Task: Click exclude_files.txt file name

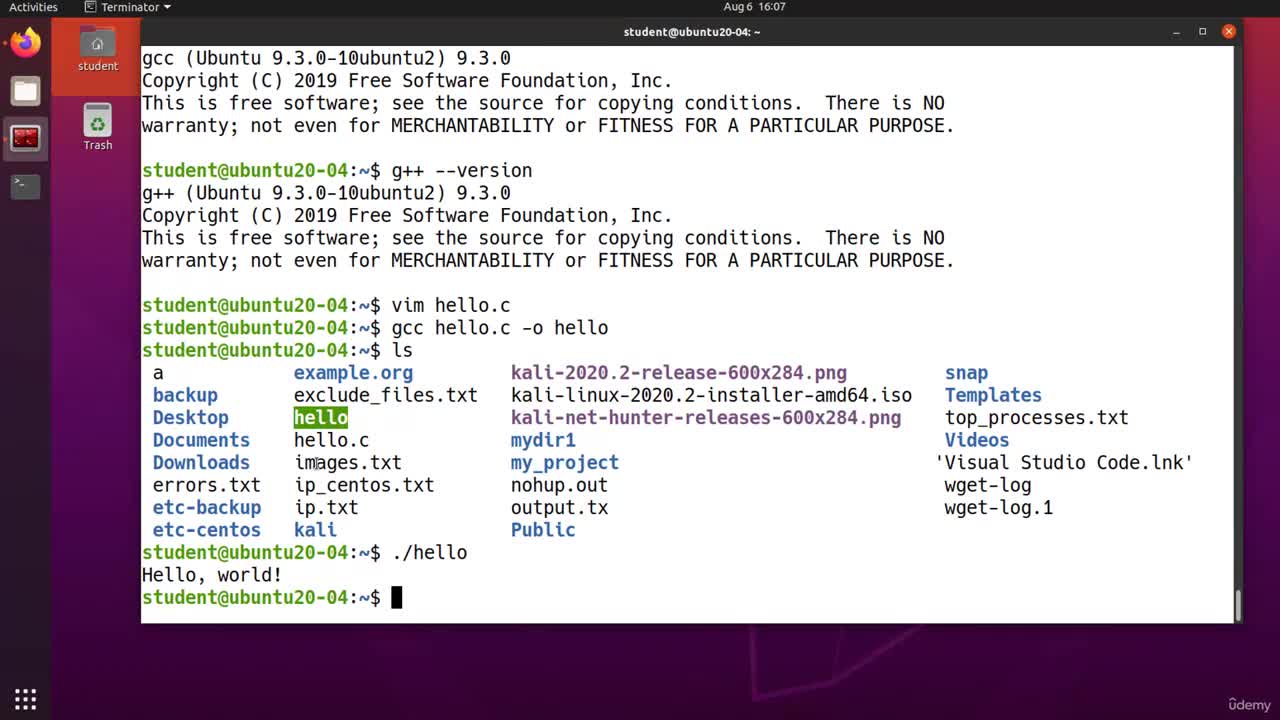Action: coord(385,395)
